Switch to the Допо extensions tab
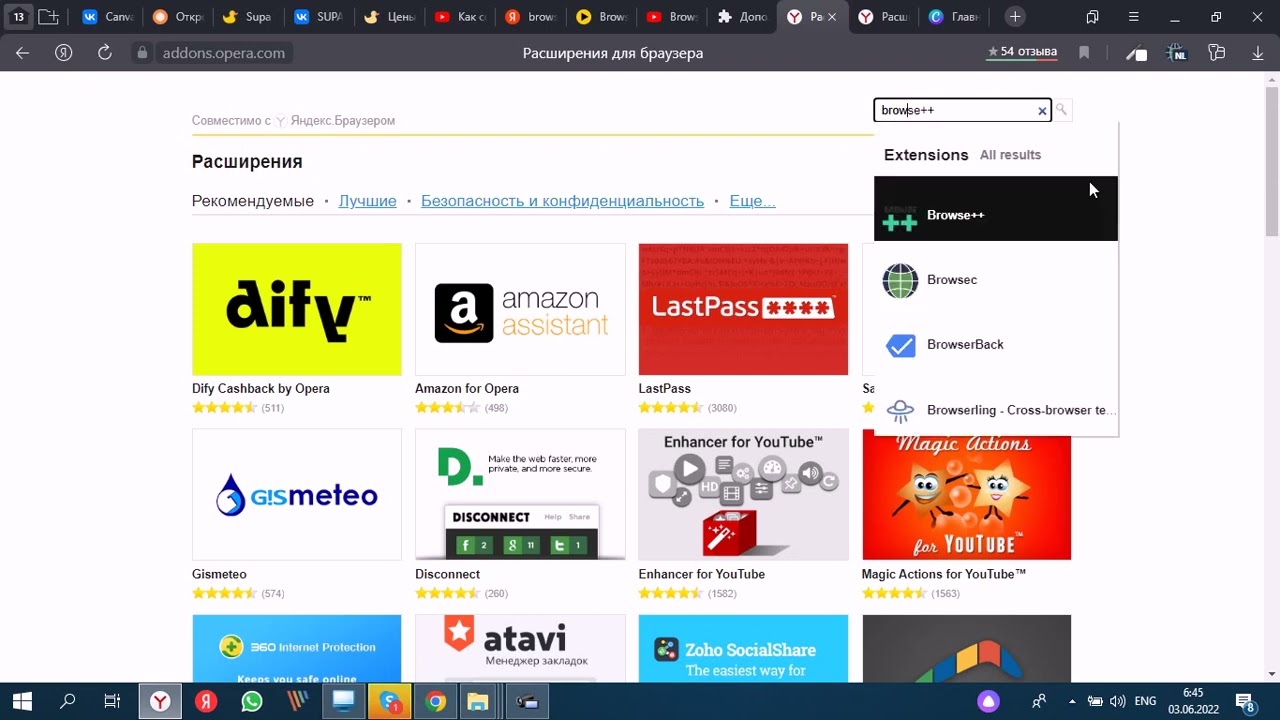The width and height of the screenshot is (1280, 720). (742, 17)
